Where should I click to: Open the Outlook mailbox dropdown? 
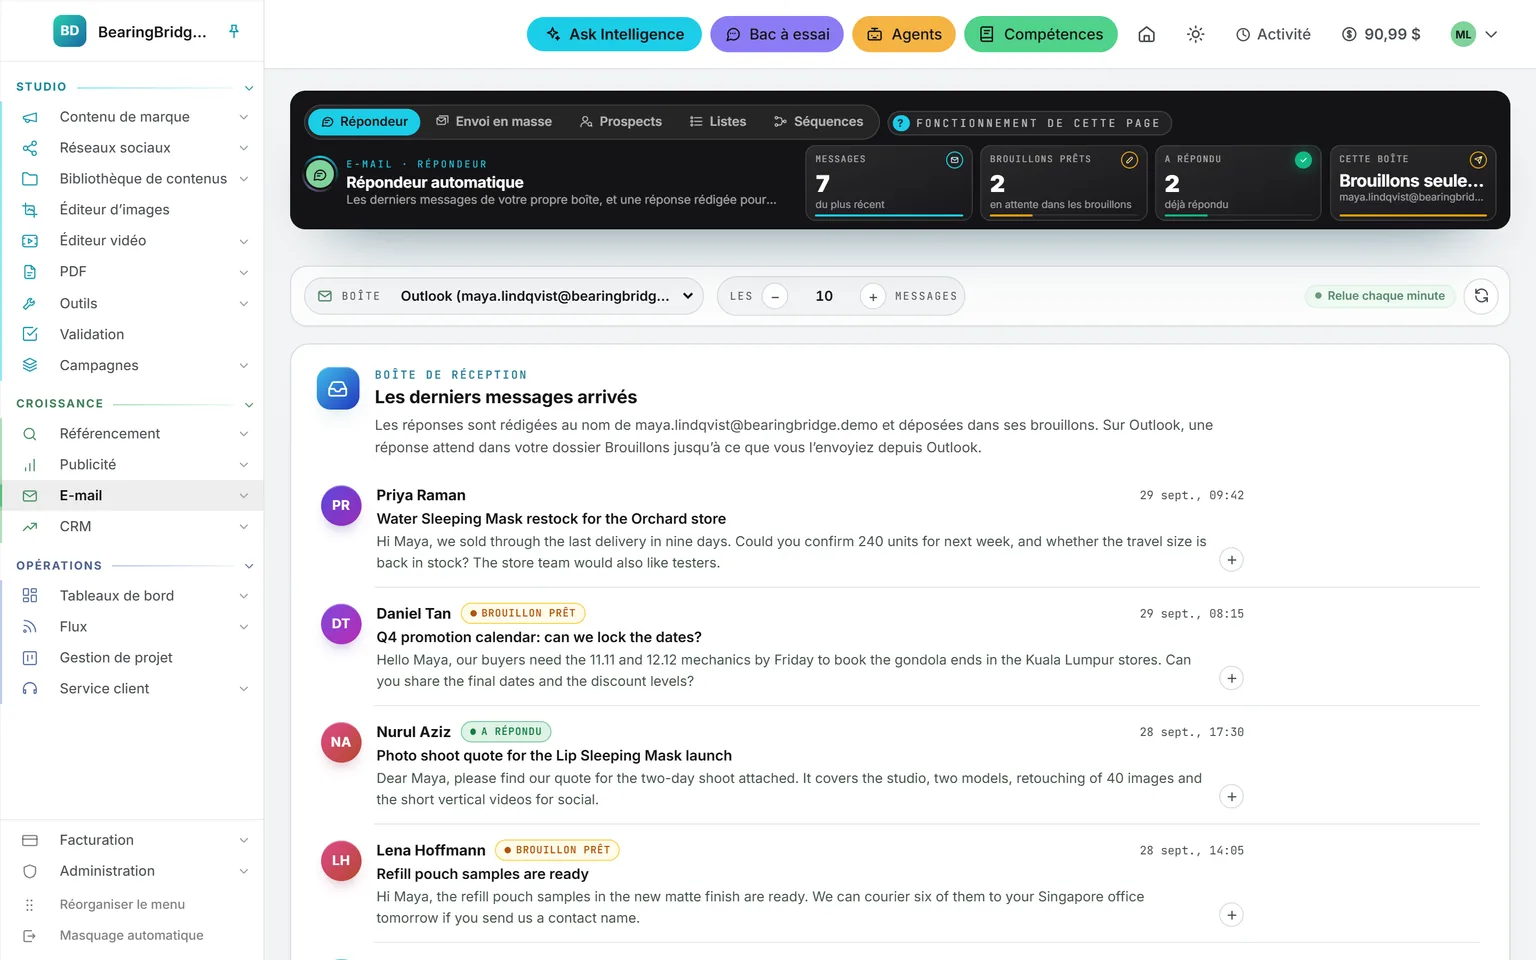504,296
